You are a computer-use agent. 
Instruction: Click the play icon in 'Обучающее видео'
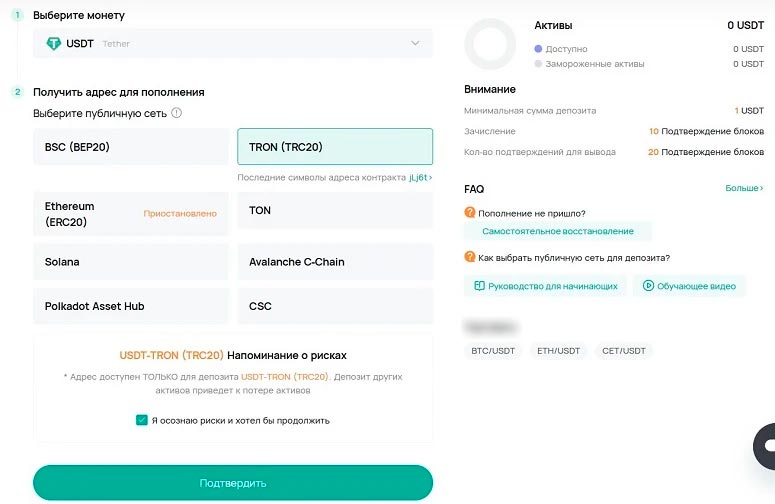[648, 286]
